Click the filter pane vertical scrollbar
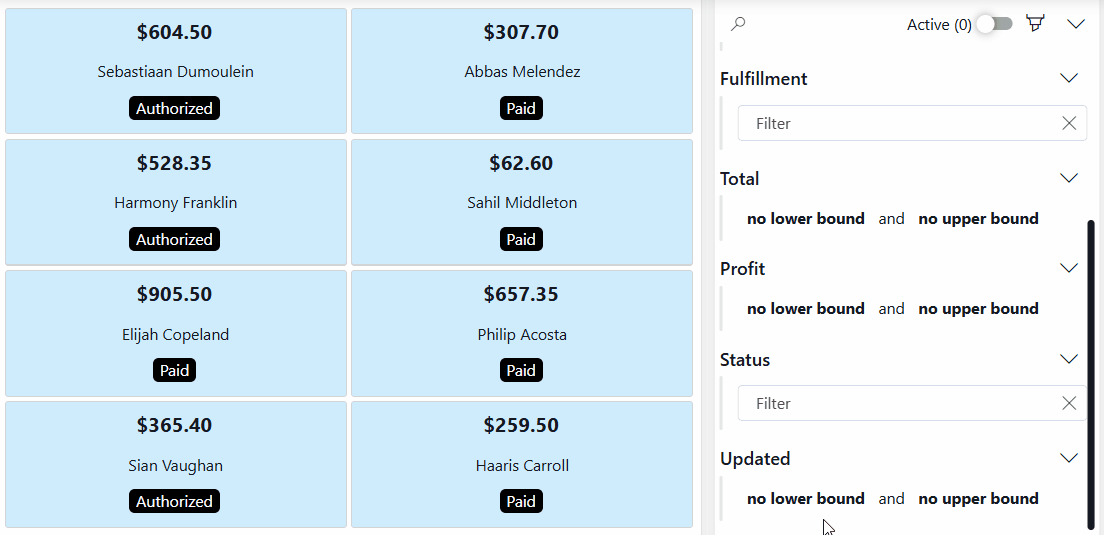The image size is (1104, 535). pos(1091,373)
